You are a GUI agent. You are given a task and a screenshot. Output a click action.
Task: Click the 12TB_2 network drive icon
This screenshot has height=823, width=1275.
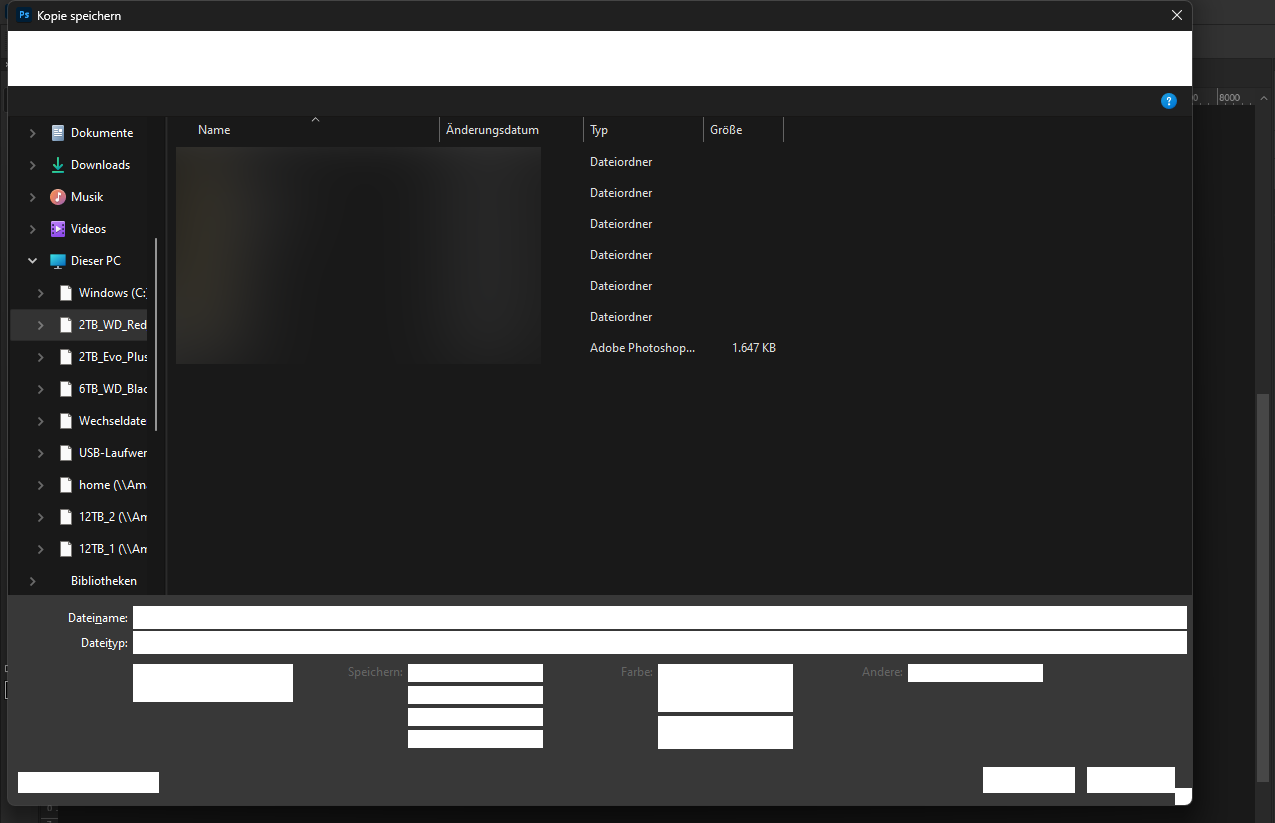coord(66,517)
